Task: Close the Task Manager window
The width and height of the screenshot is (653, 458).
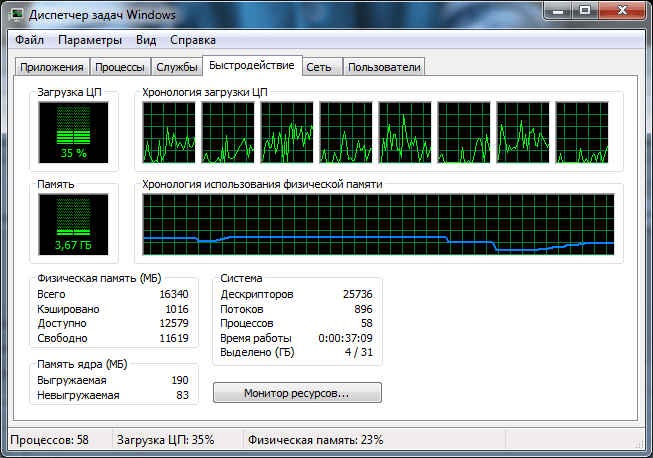Action: (x=622, y=10)
